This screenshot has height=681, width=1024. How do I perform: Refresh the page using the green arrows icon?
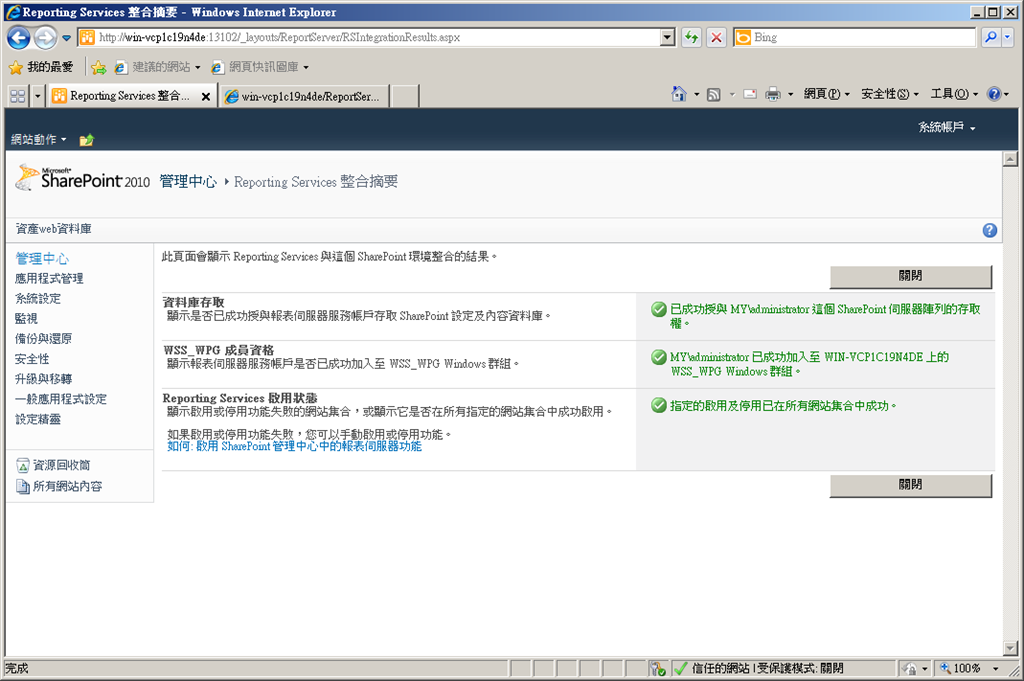(691, 37)
